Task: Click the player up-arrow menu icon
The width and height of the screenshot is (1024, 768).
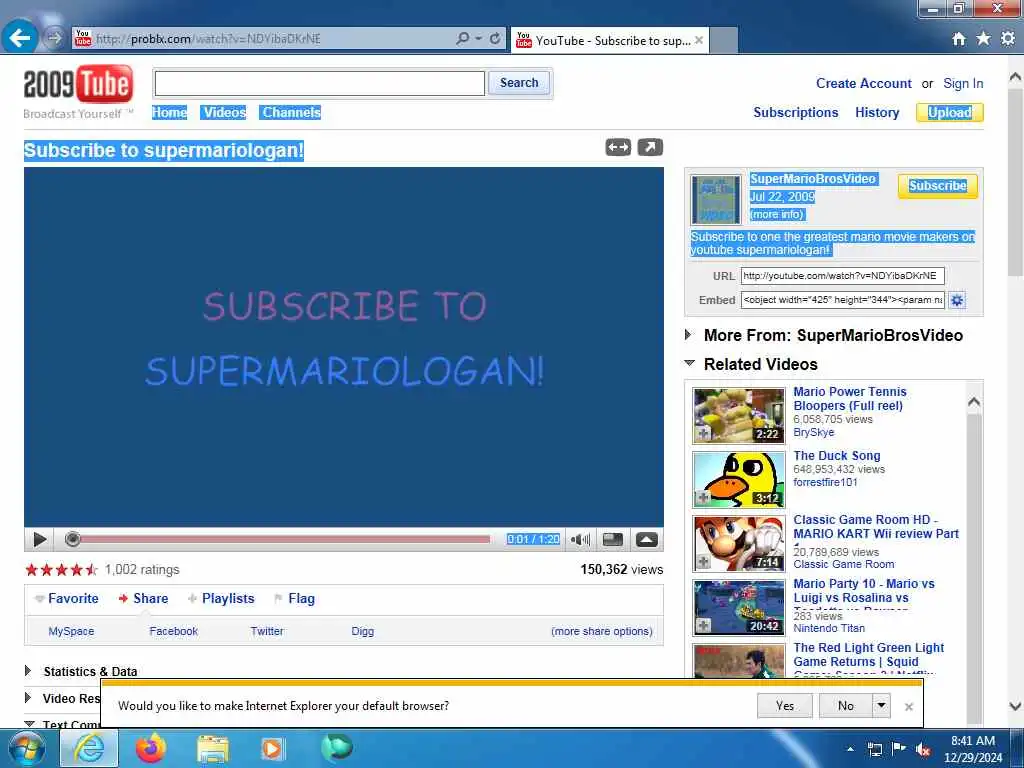Action: [x=647, y=539]
